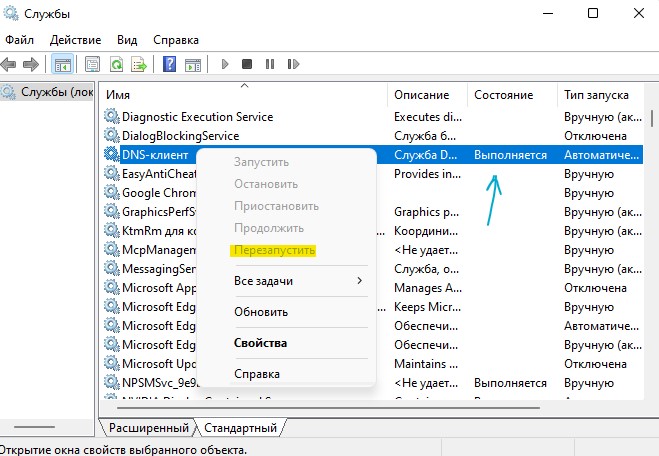659x456 pixels.
Task: Select Diagnostic Execution Service row
Action: (373, 116)
